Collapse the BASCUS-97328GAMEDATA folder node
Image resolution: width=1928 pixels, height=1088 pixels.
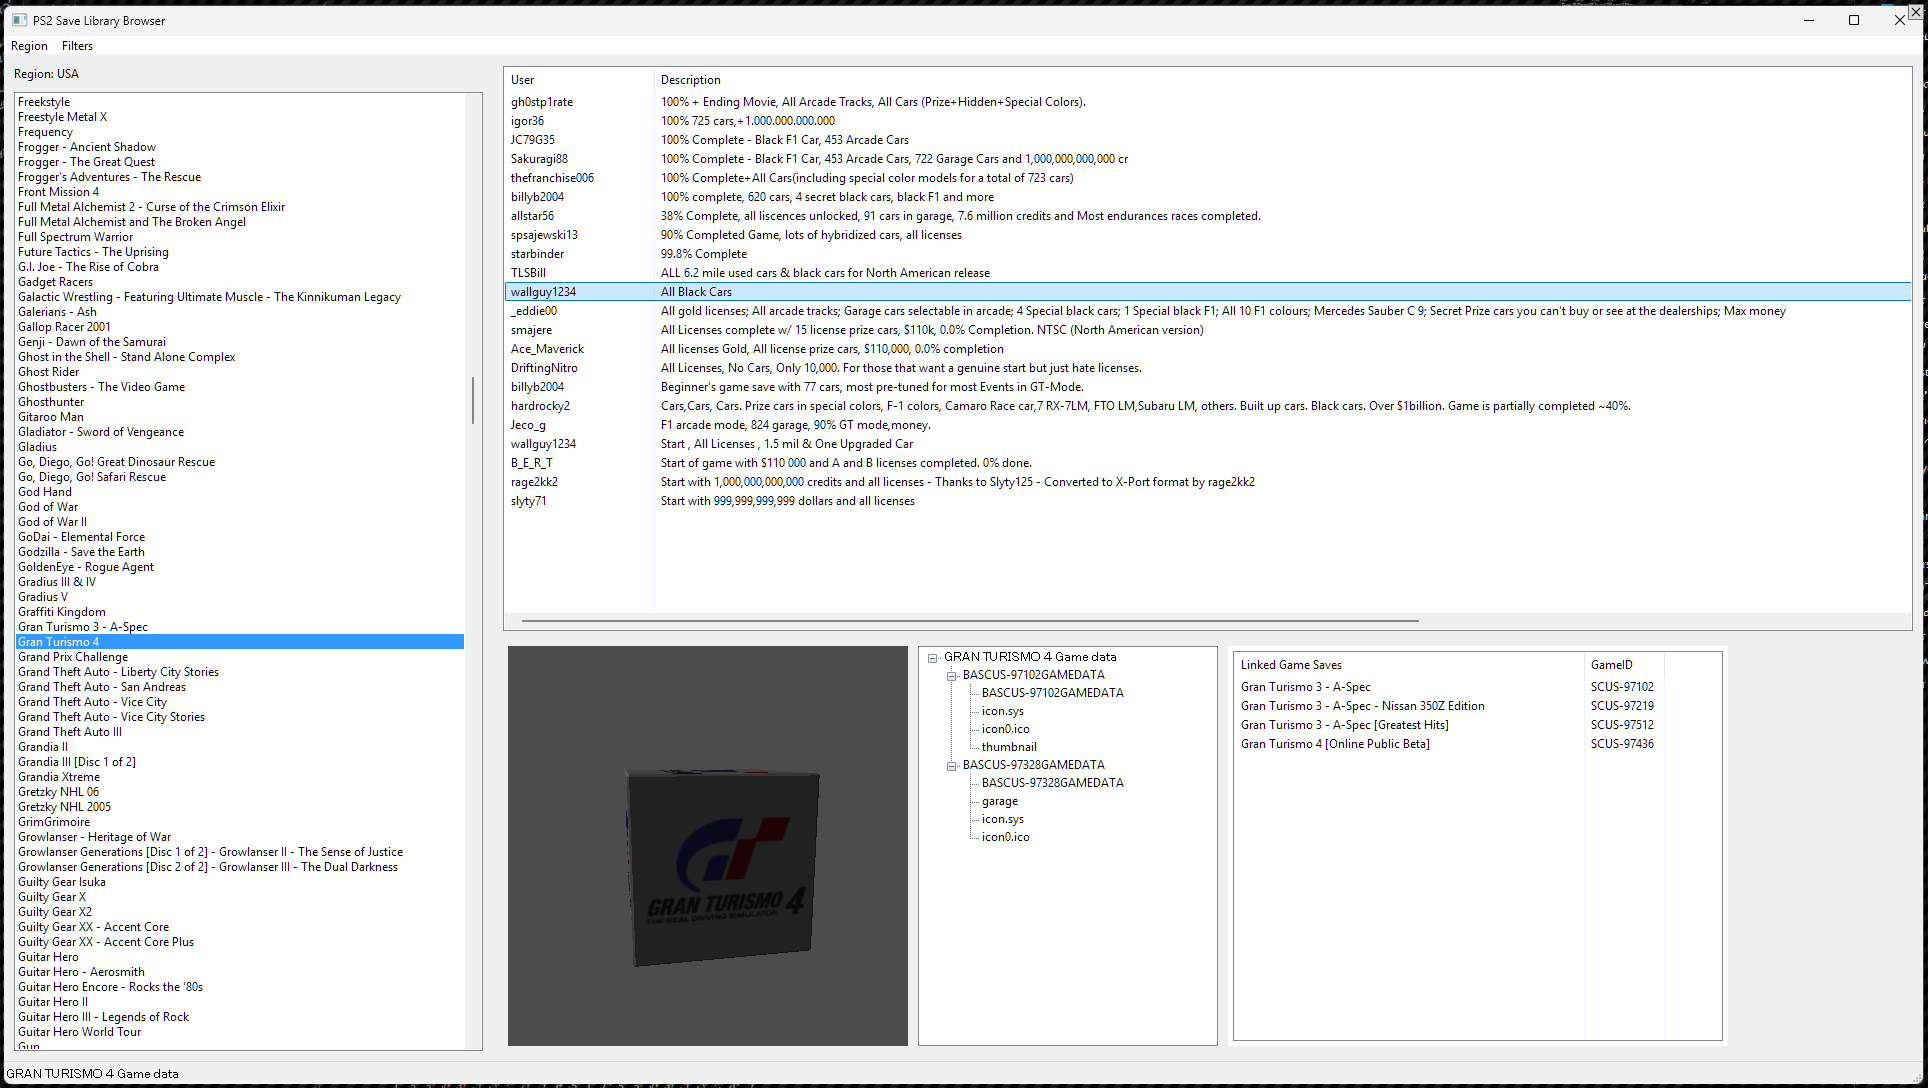(x=952, y=766)
